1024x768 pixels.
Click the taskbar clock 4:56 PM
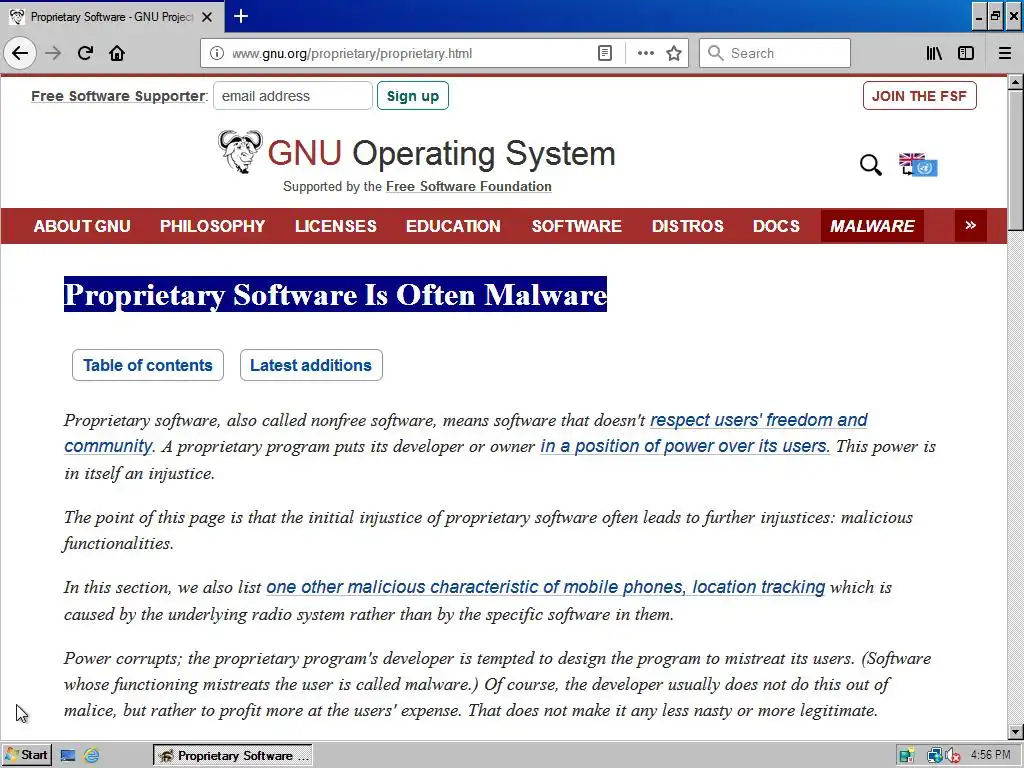pos(991,755)
